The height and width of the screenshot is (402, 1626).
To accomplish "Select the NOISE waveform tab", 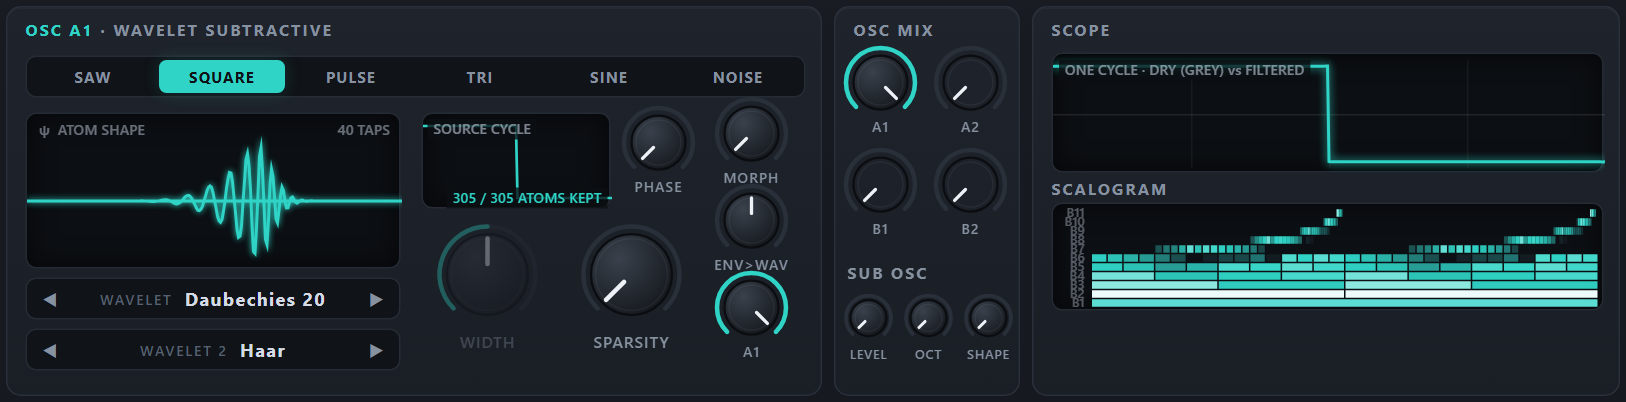I will pyautogui.click(x=738, y=77).
